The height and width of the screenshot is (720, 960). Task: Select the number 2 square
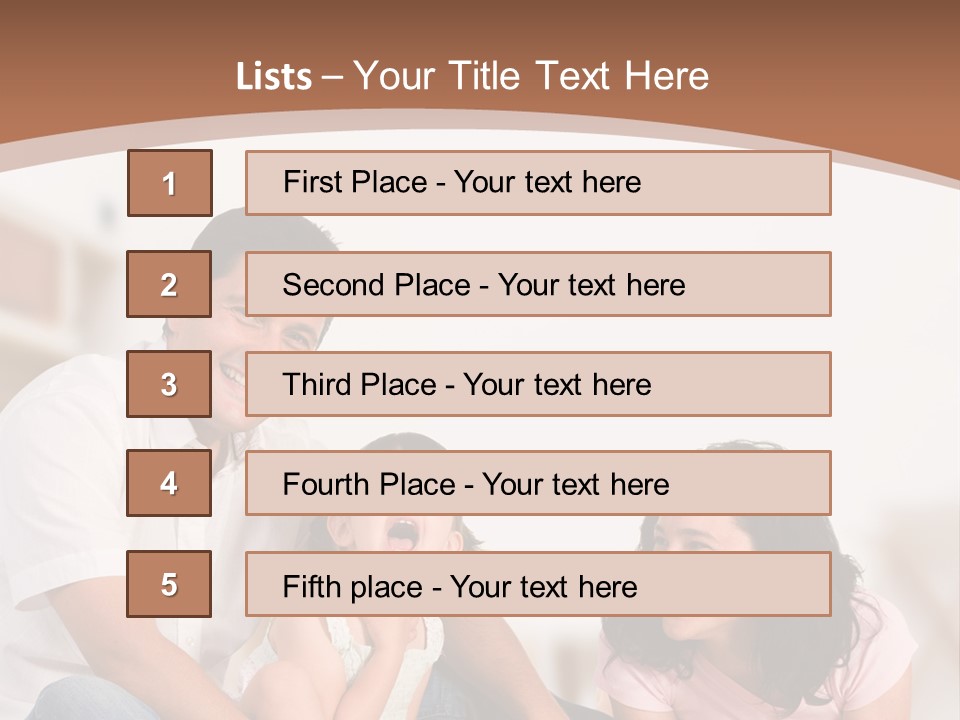tap(169, 284)
